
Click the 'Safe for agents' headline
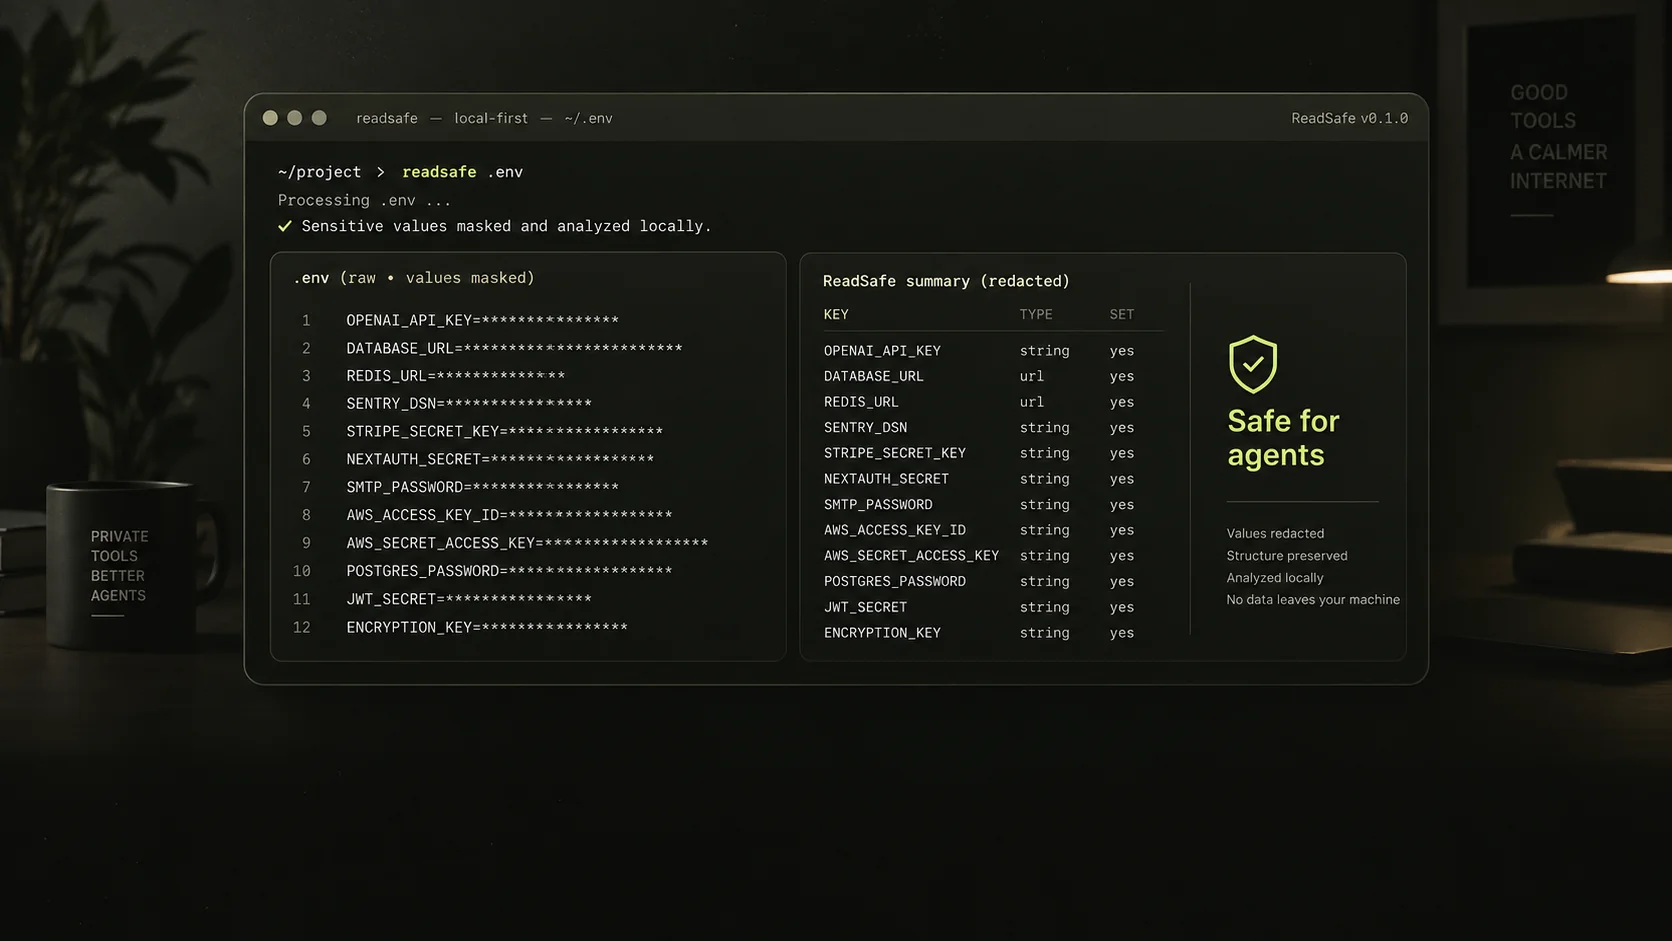click(1283, 438)
